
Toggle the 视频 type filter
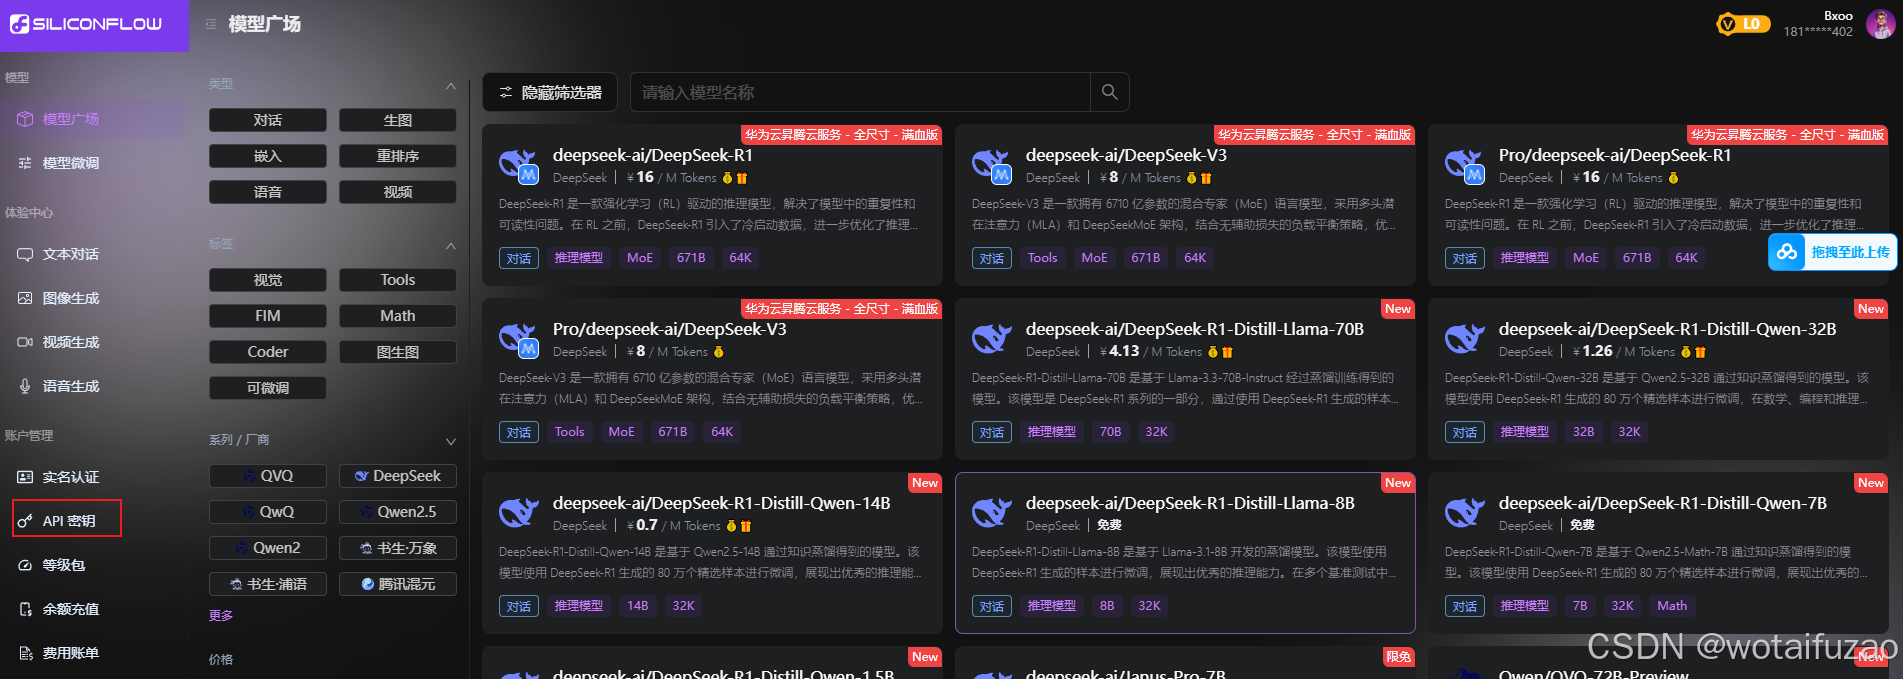pos(398,192)
